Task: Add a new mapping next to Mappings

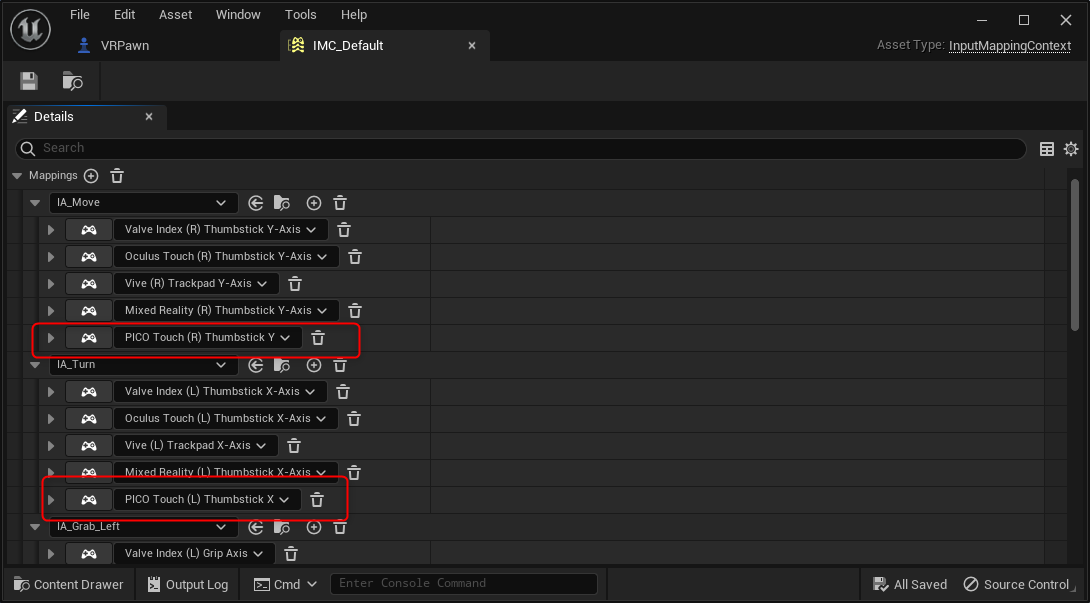Action: [91, 176]
